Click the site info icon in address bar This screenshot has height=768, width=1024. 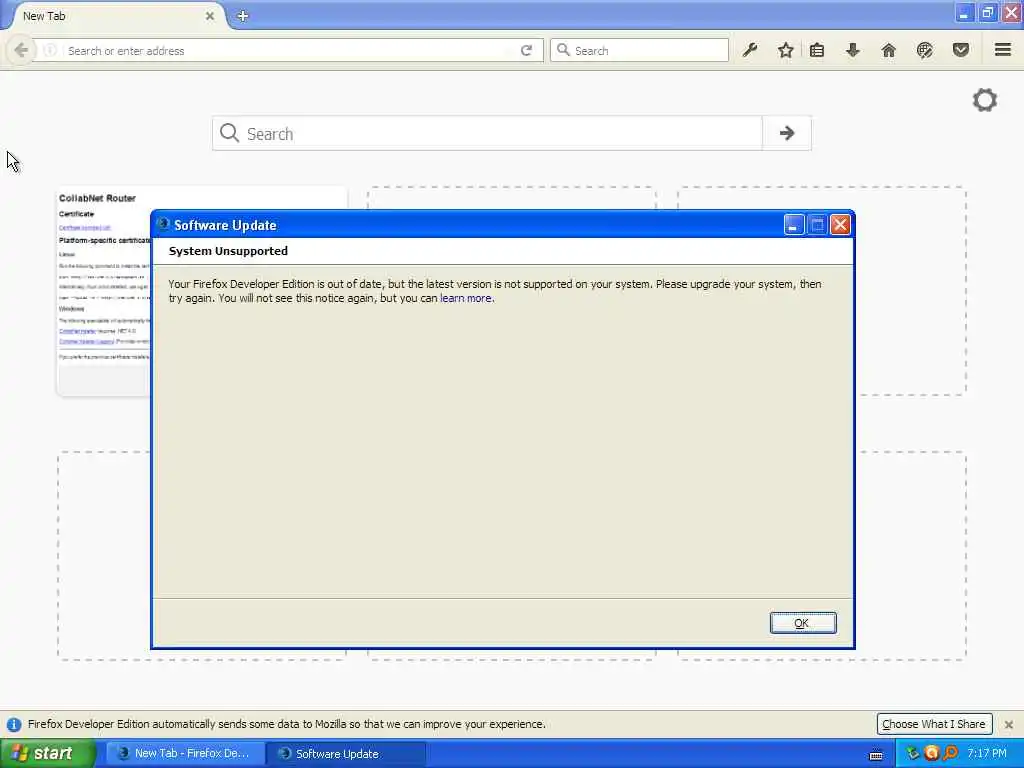50,50
